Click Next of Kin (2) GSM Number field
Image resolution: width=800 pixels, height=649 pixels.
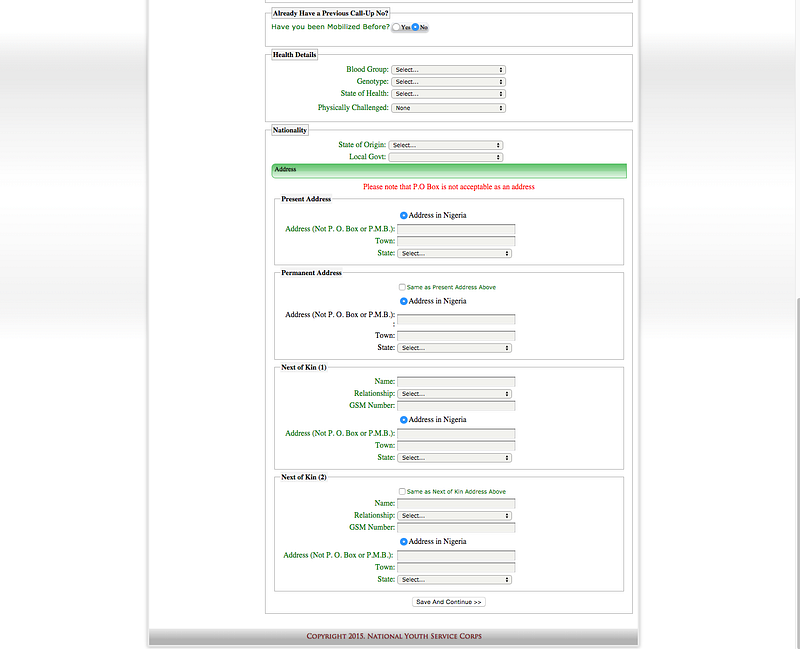pos(456,528)
